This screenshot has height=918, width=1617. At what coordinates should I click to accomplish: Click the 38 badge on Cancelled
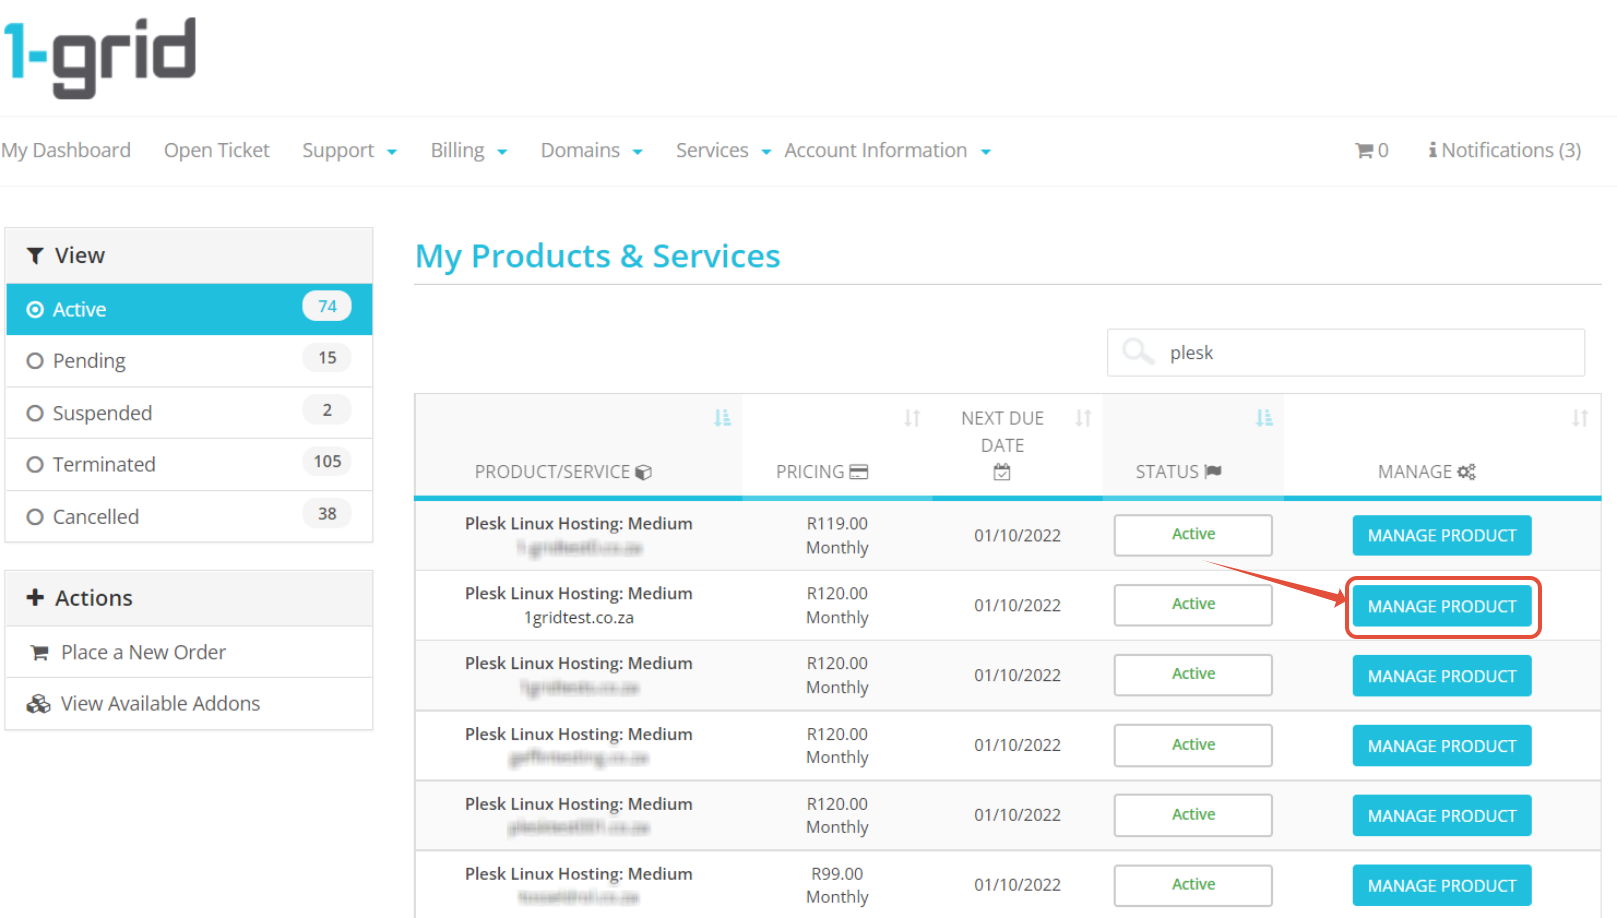[327, 514]
